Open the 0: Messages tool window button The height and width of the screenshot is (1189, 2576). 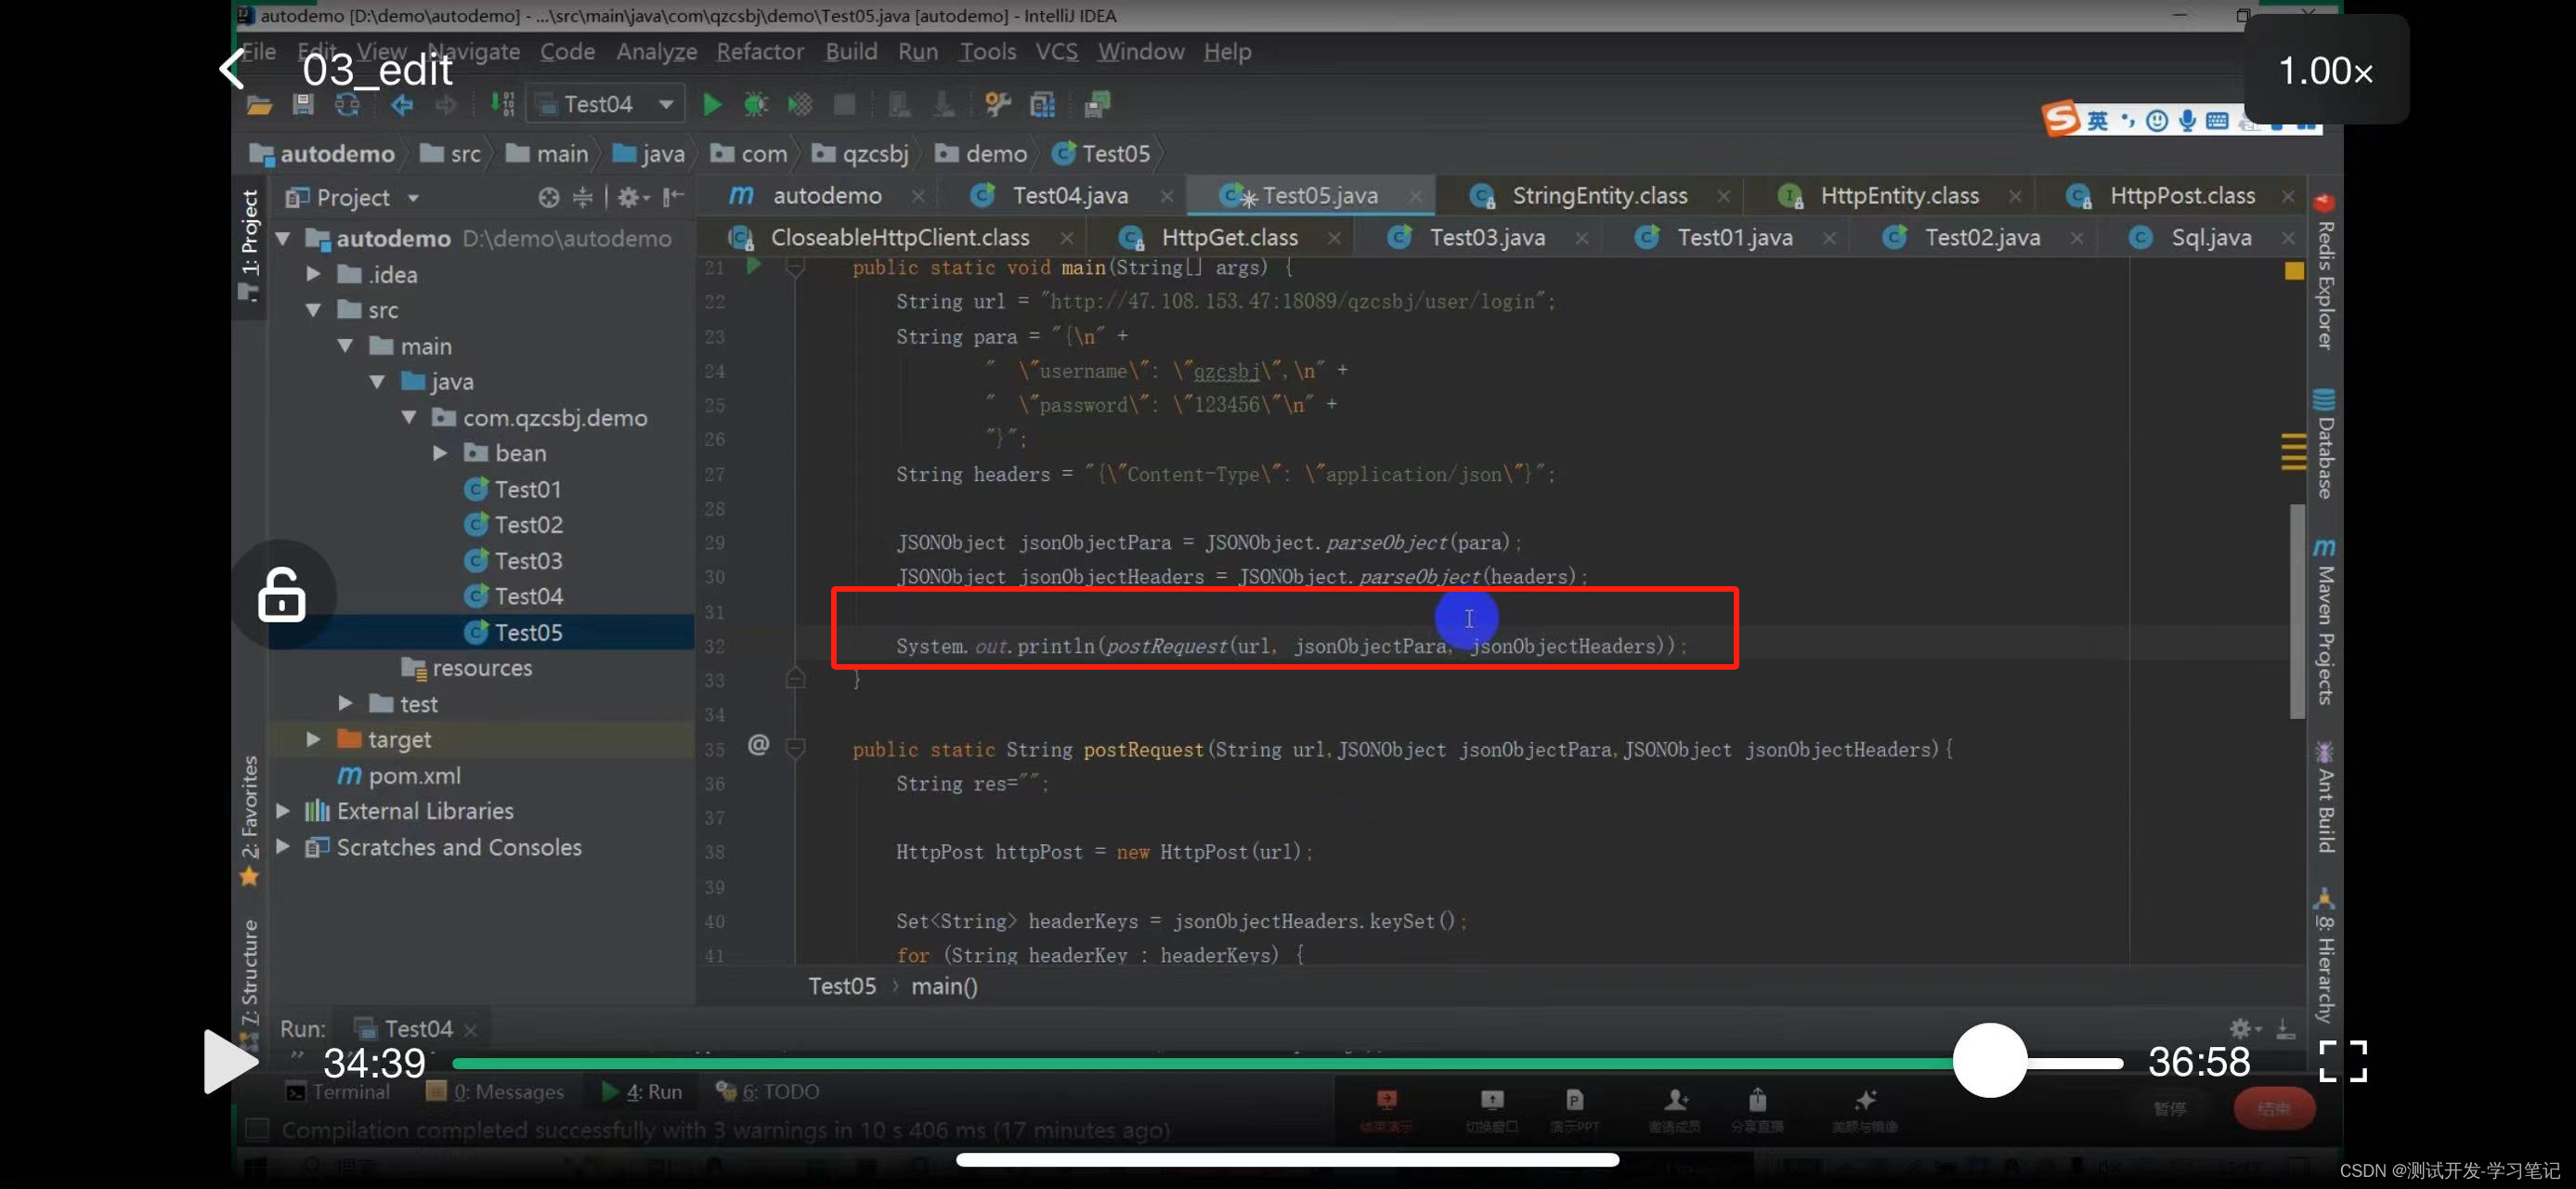(x=495, y=1091)
